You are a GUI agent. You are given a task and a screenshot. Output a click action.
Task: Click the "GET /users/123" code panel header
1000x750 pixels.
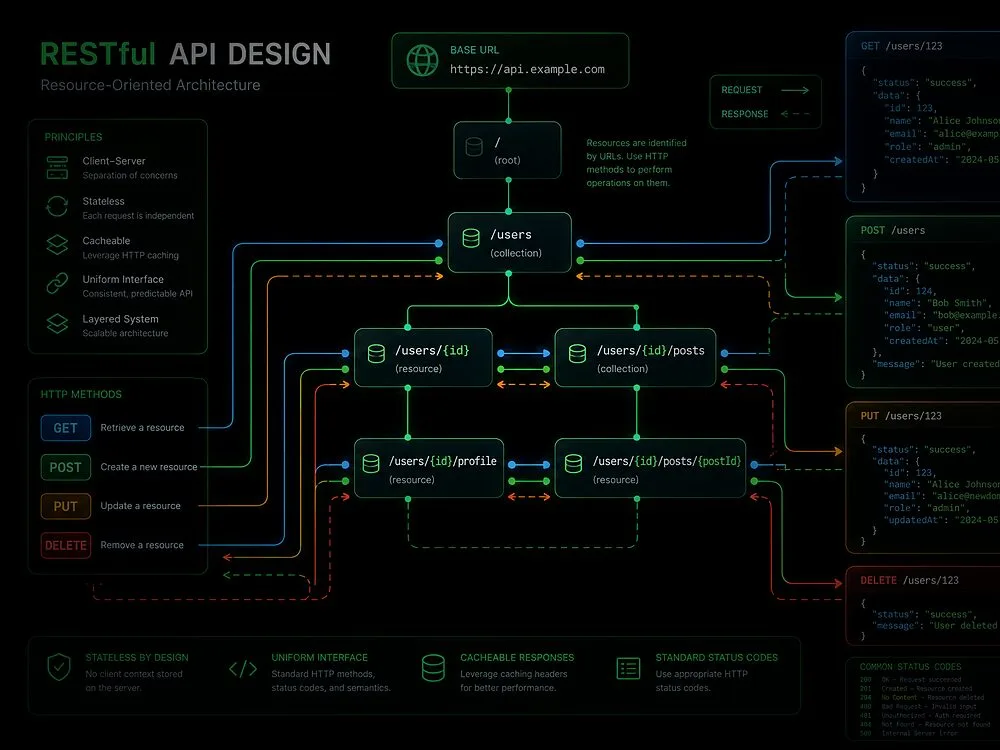[x=901, y=46]
